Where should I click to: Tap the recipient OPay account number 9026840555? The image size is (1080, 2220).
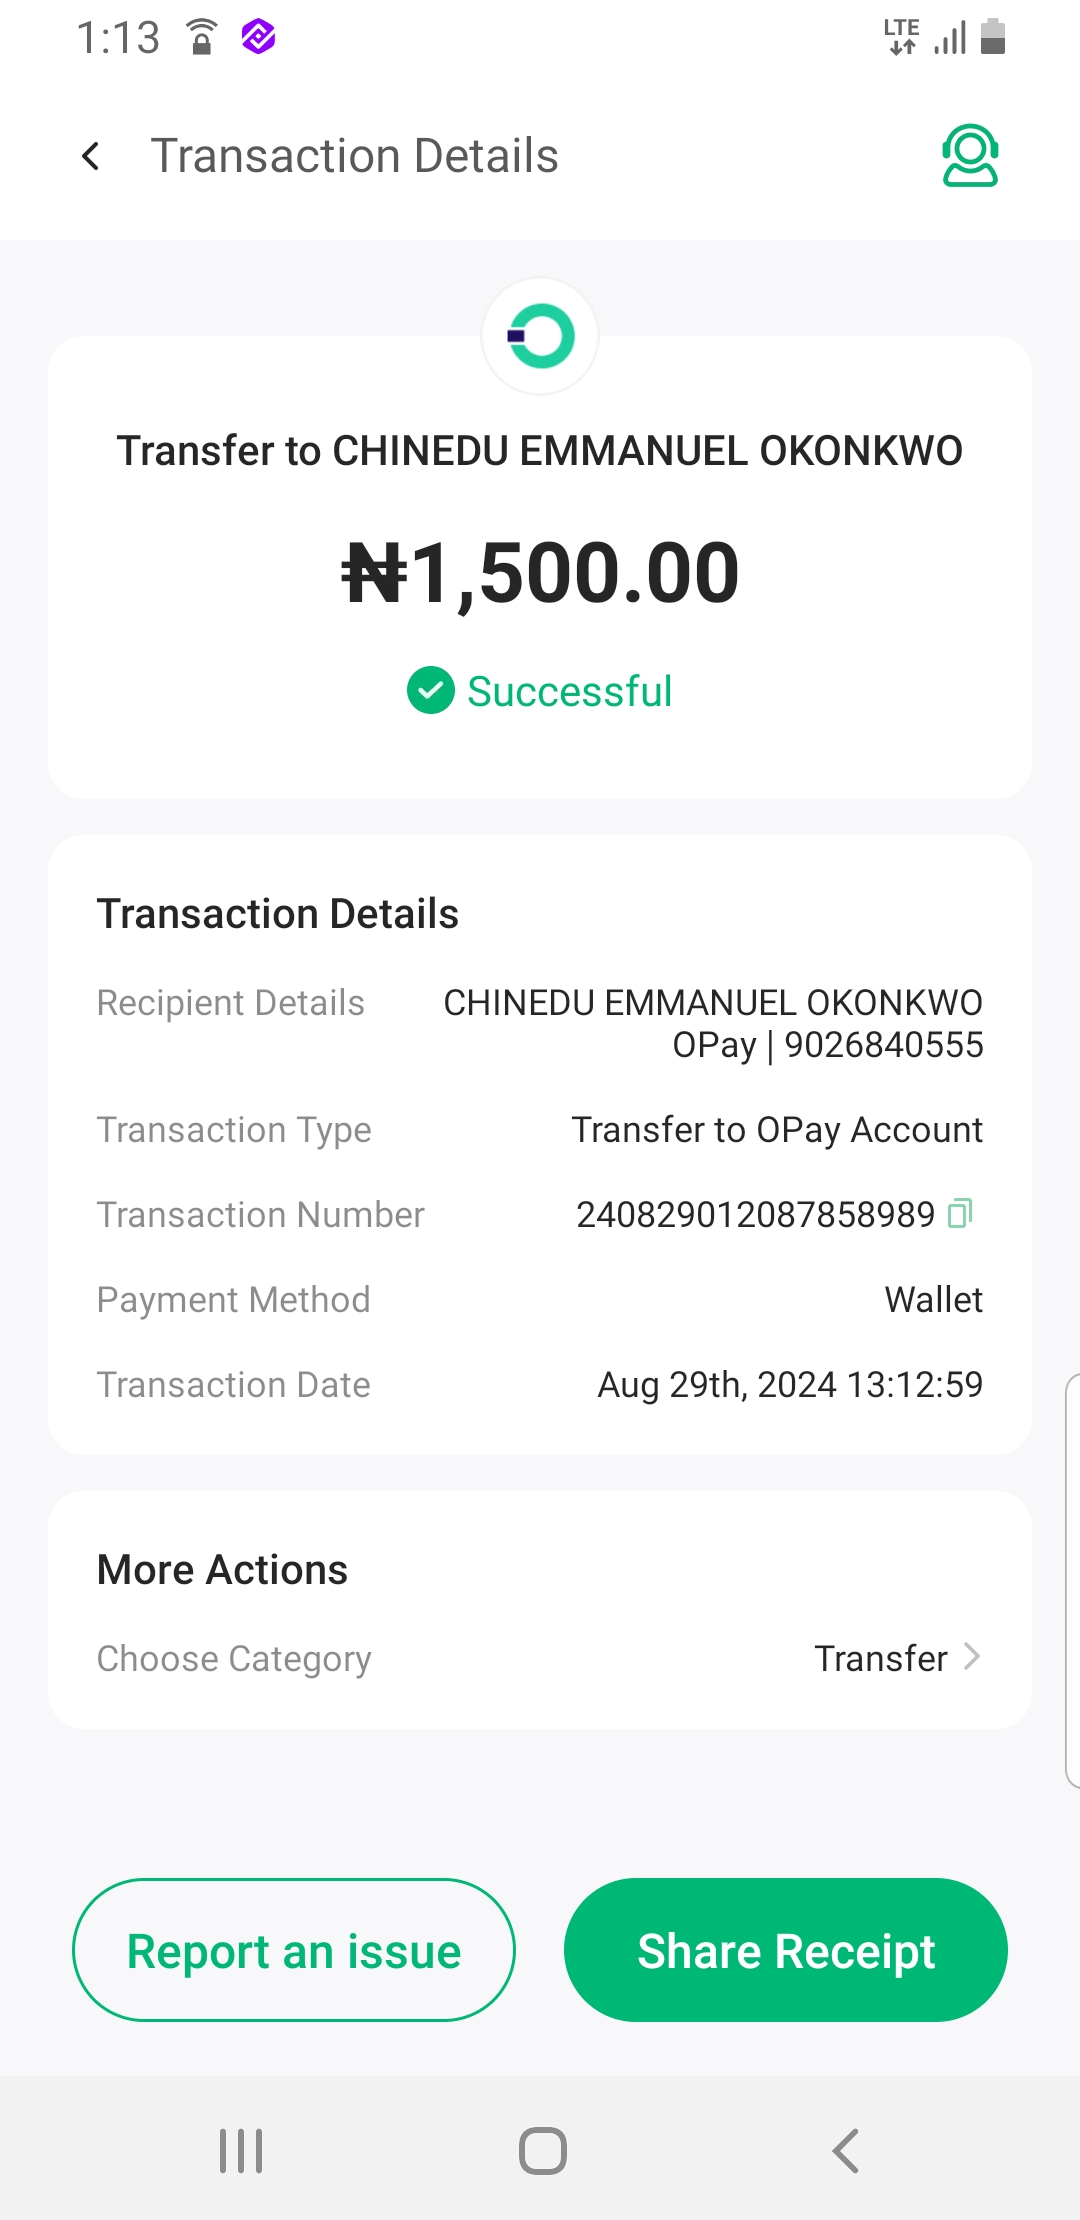pos(883,1045)
